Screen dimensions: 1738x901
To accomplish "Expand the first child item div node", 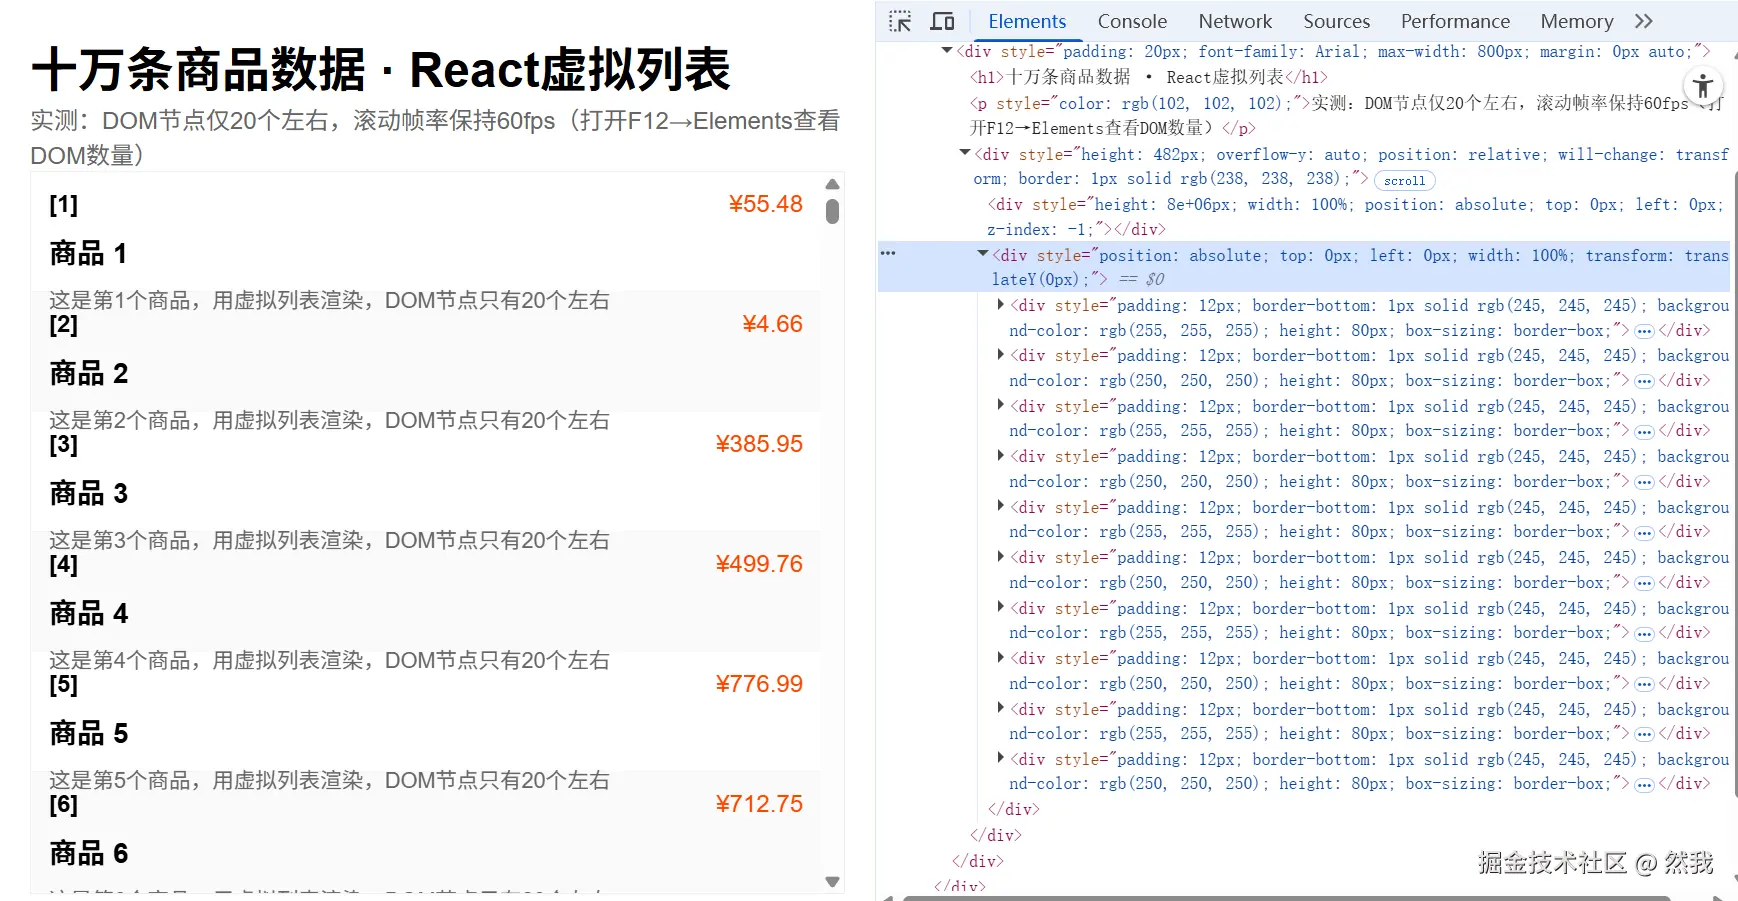I will (x=1000, y=304).
